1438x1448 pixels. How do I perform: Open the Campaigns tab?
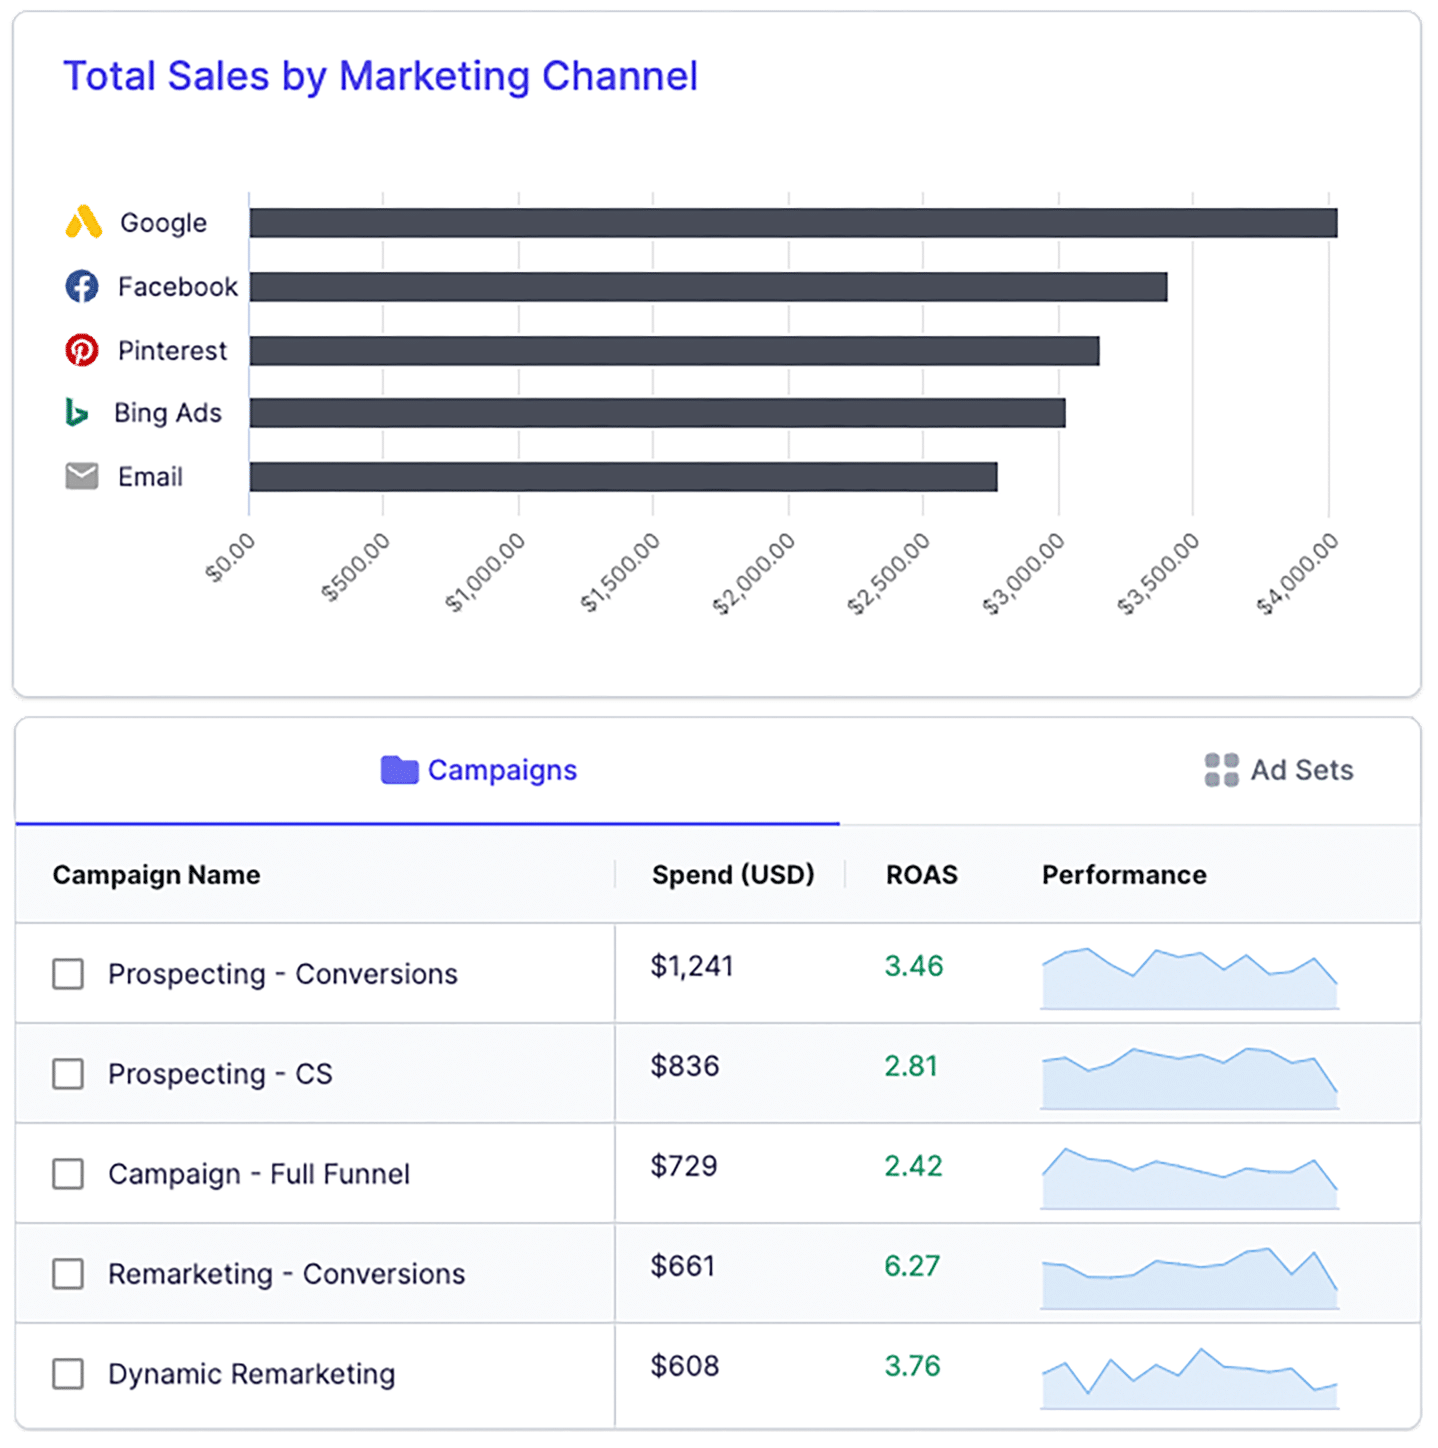click(x=480, y=770)
